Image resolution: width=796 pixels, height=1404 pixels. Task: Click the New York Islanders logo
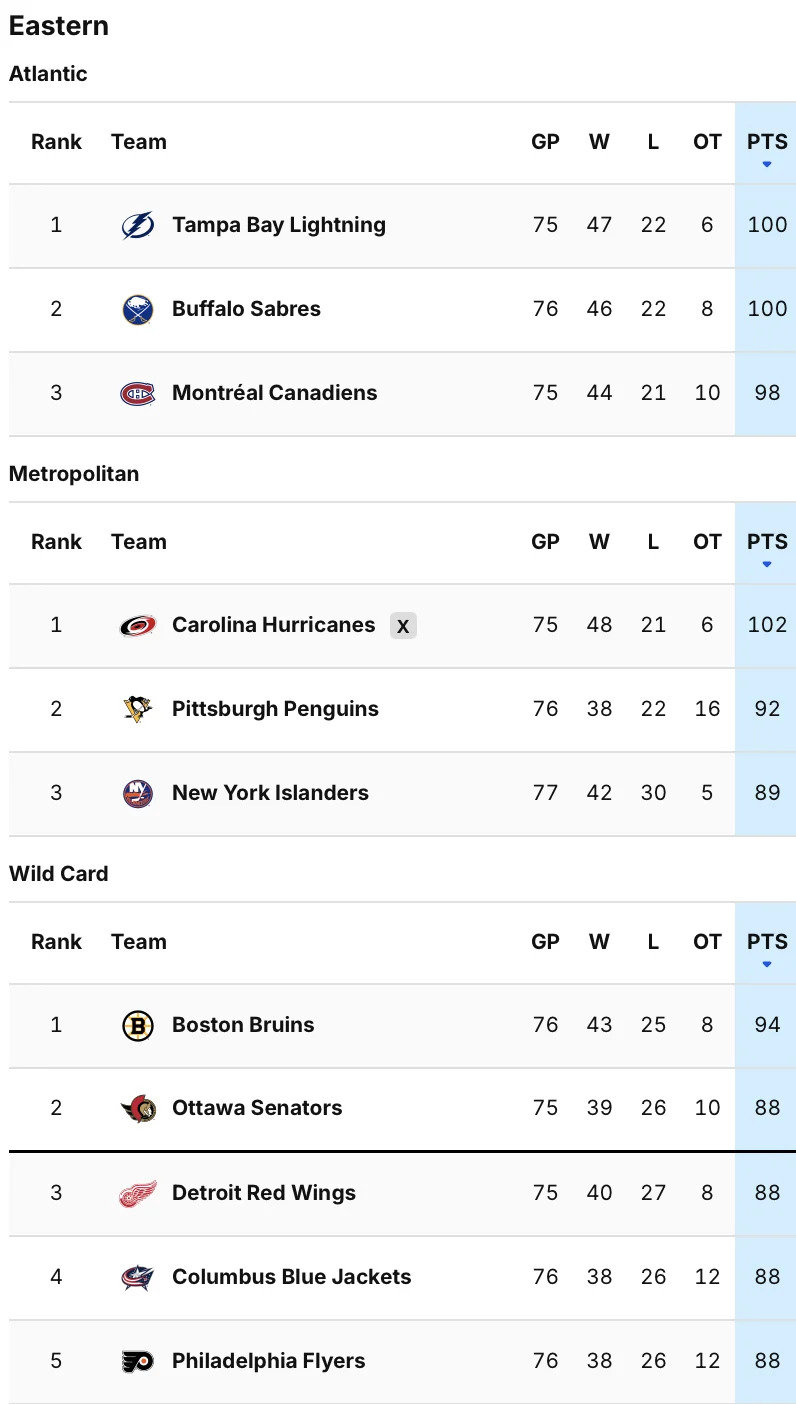[x=138, y=794]
